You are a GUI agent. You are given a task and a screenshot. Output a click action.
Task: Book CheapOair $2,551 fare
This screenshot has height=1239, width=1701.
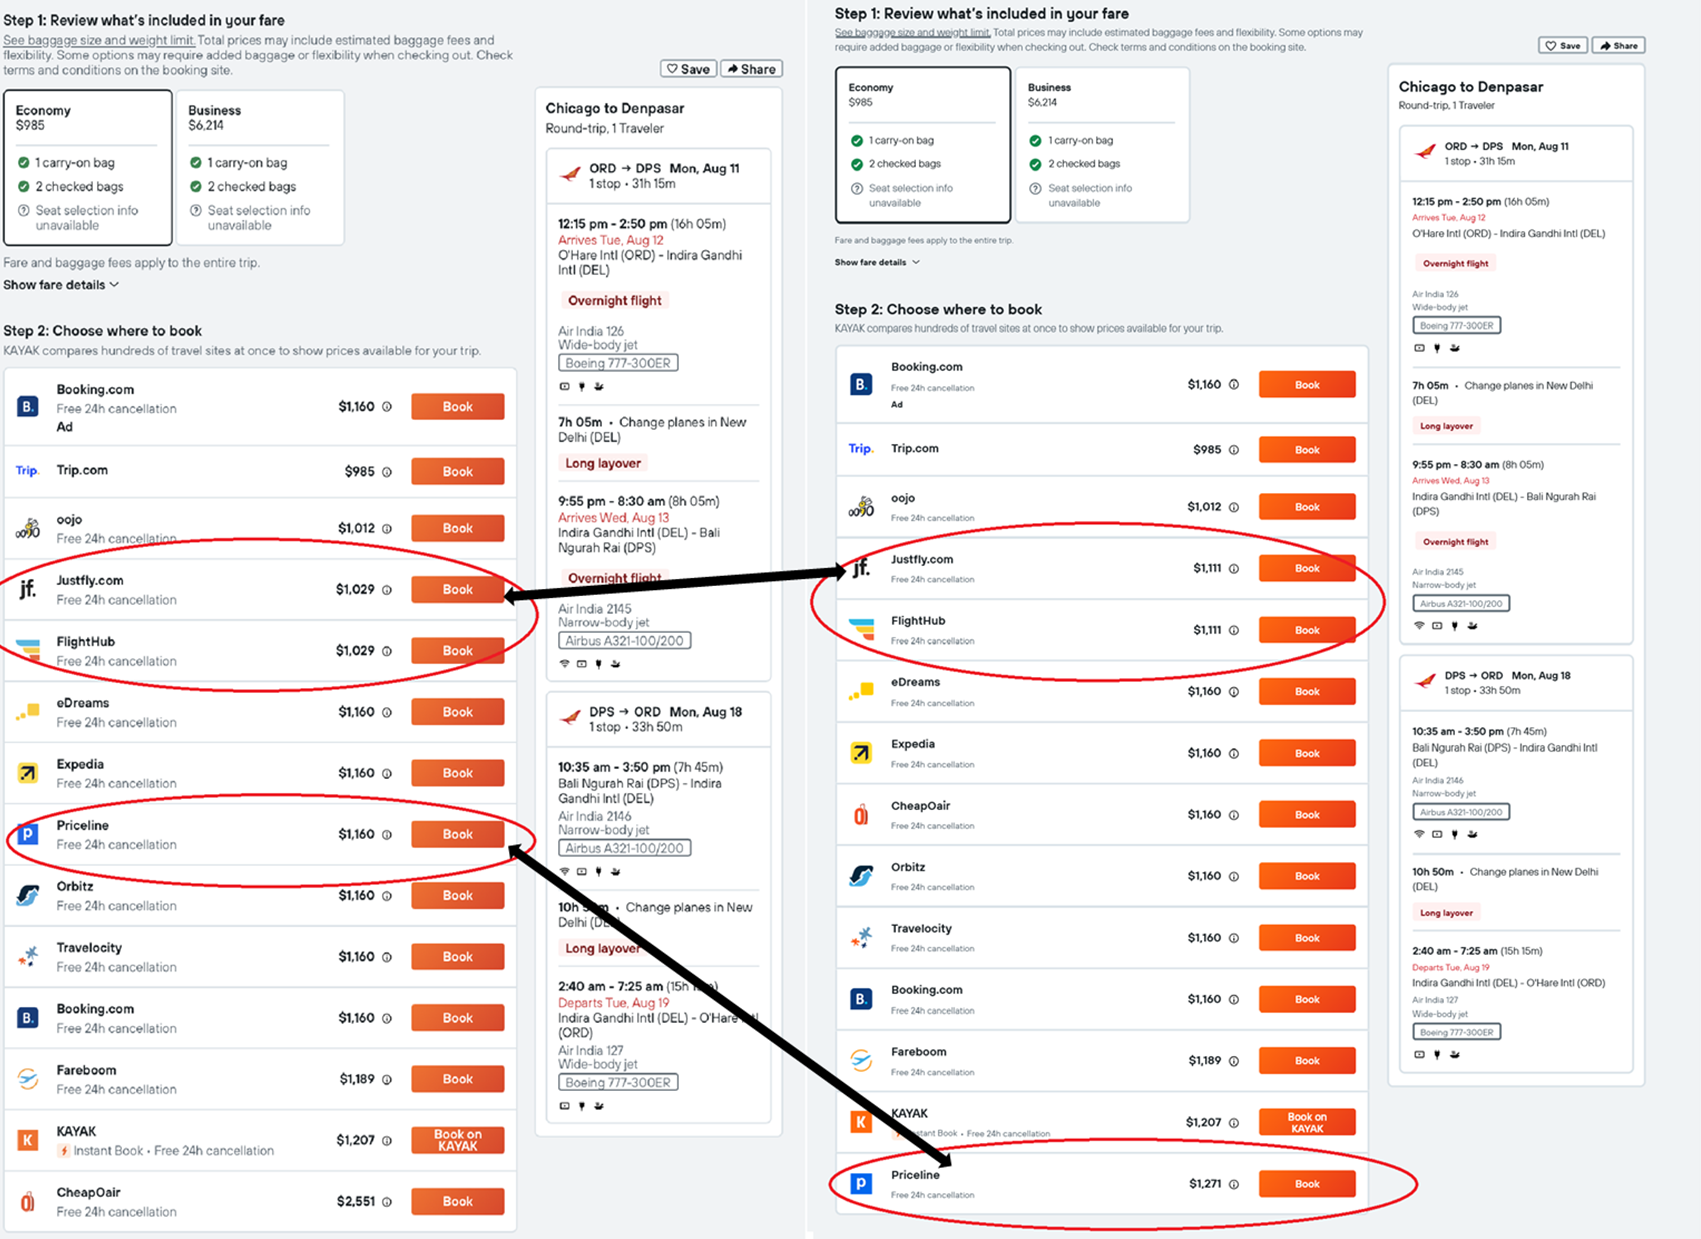[458, 1201]
